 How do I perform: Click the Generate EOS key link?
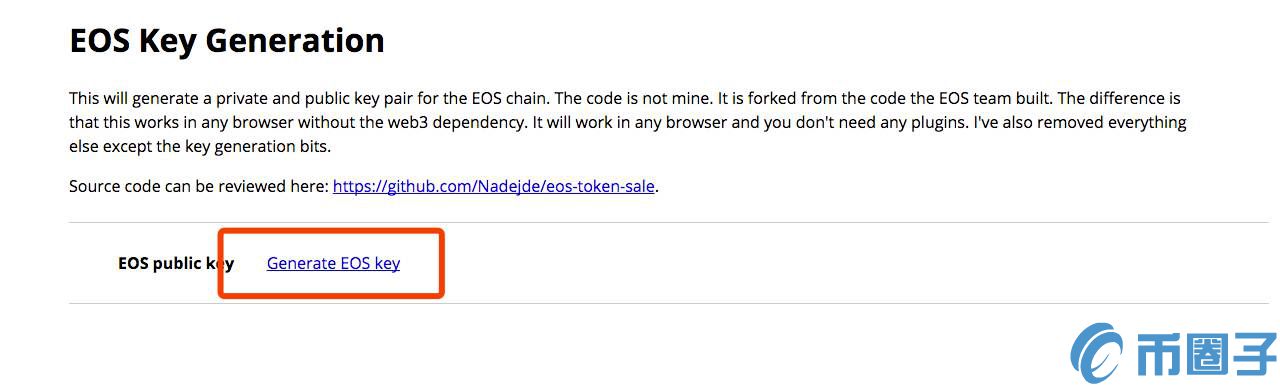tap(333, 263)
